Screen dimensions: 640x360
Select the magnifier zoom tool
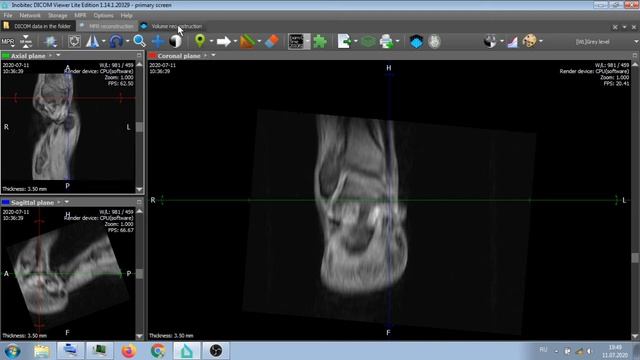click(139, 41)
